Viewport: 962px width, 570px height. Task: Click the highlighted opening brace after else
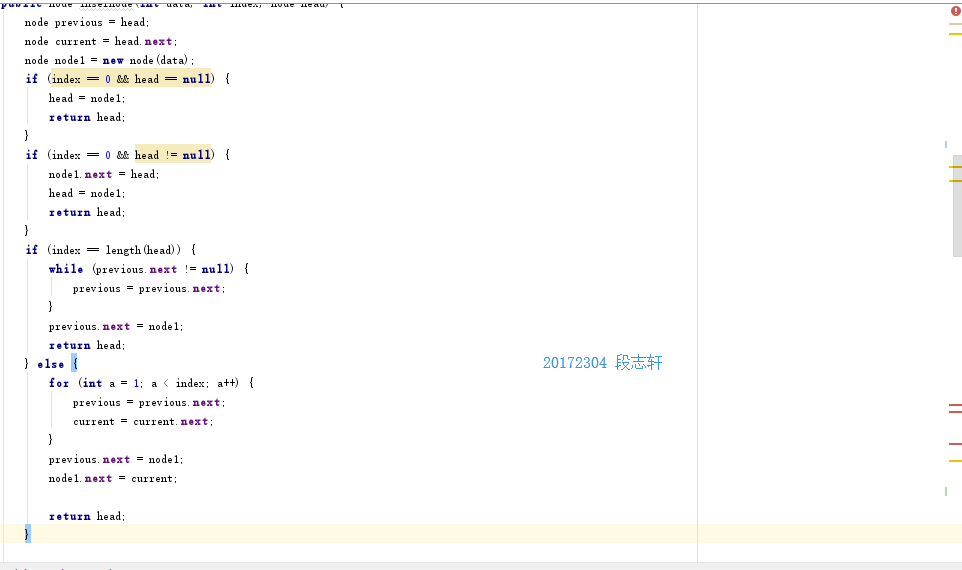pos(74,364)
